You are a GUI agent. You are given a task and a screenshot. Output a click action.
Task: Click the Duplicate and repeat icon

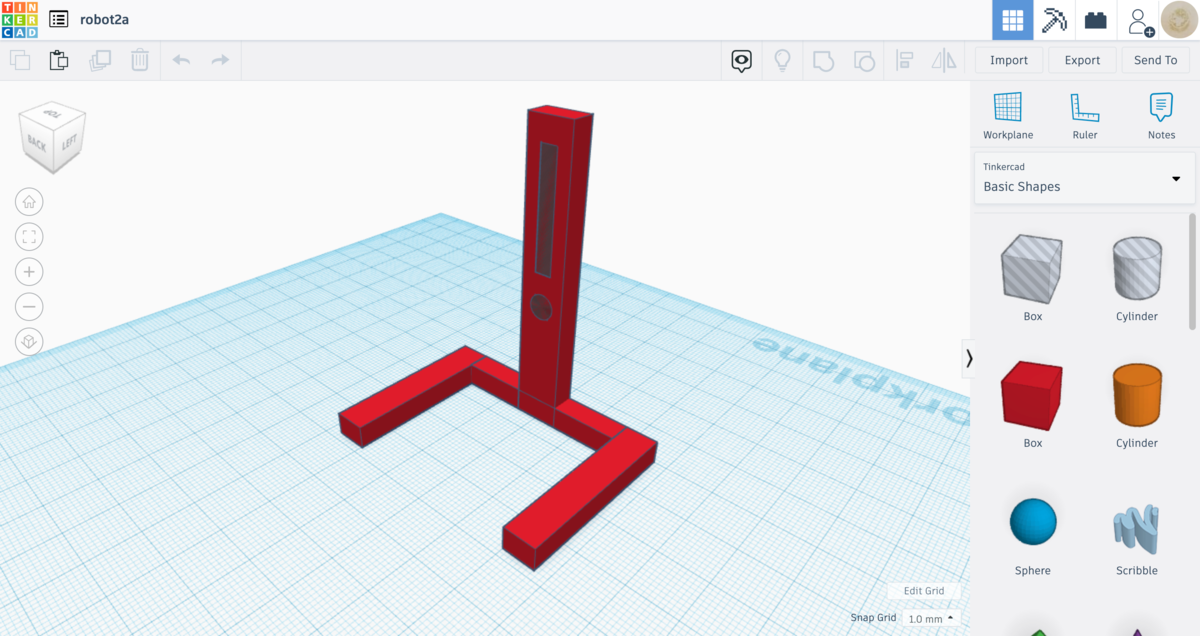click(x=100, y=60)
